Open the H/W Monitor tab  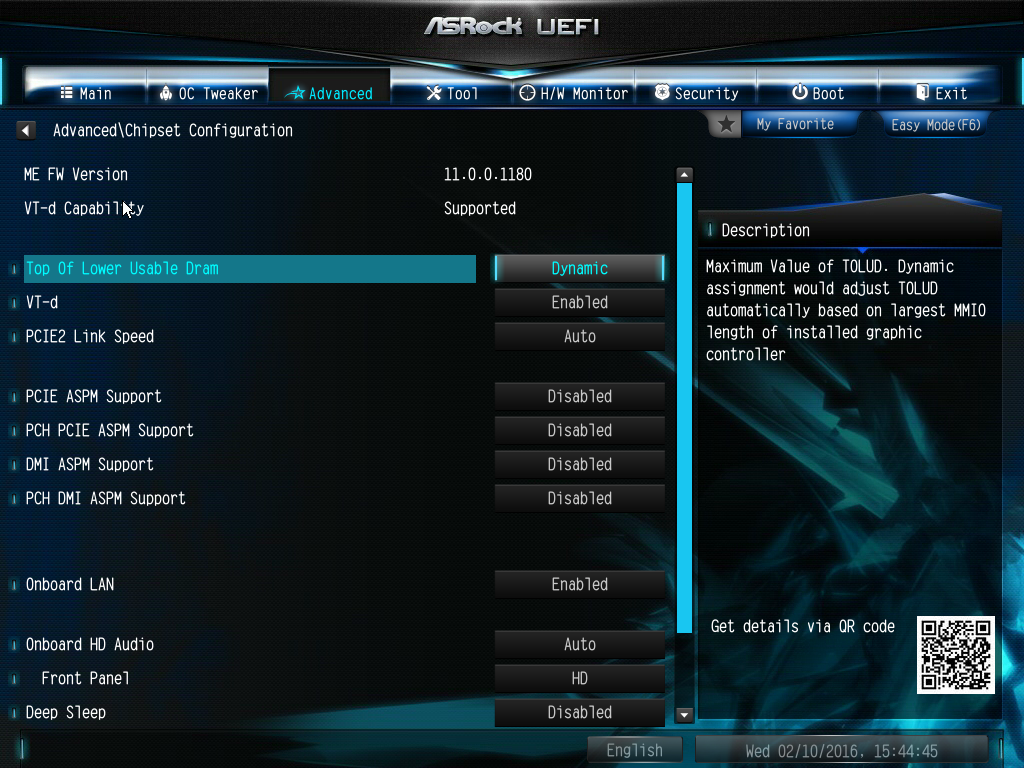[x=574, y=93]
